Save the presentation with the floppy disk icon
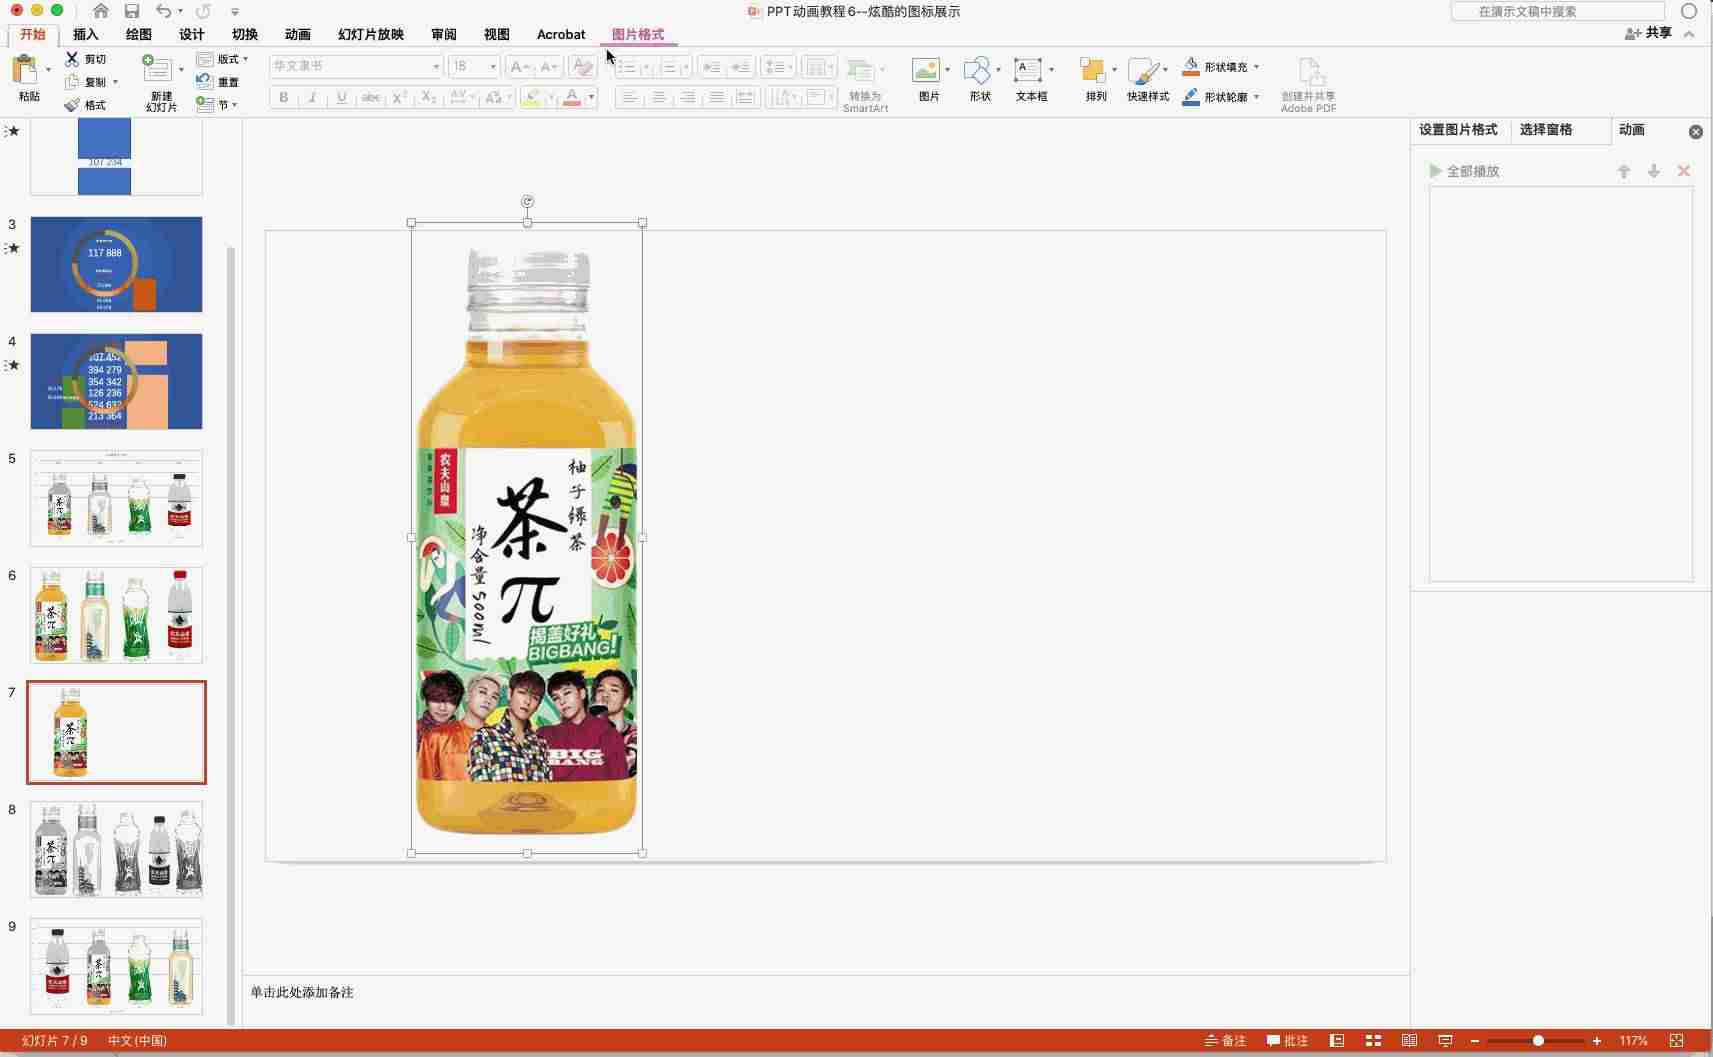The height and width of the screenshot is (1057, 1713). click(x=132, y=11)
